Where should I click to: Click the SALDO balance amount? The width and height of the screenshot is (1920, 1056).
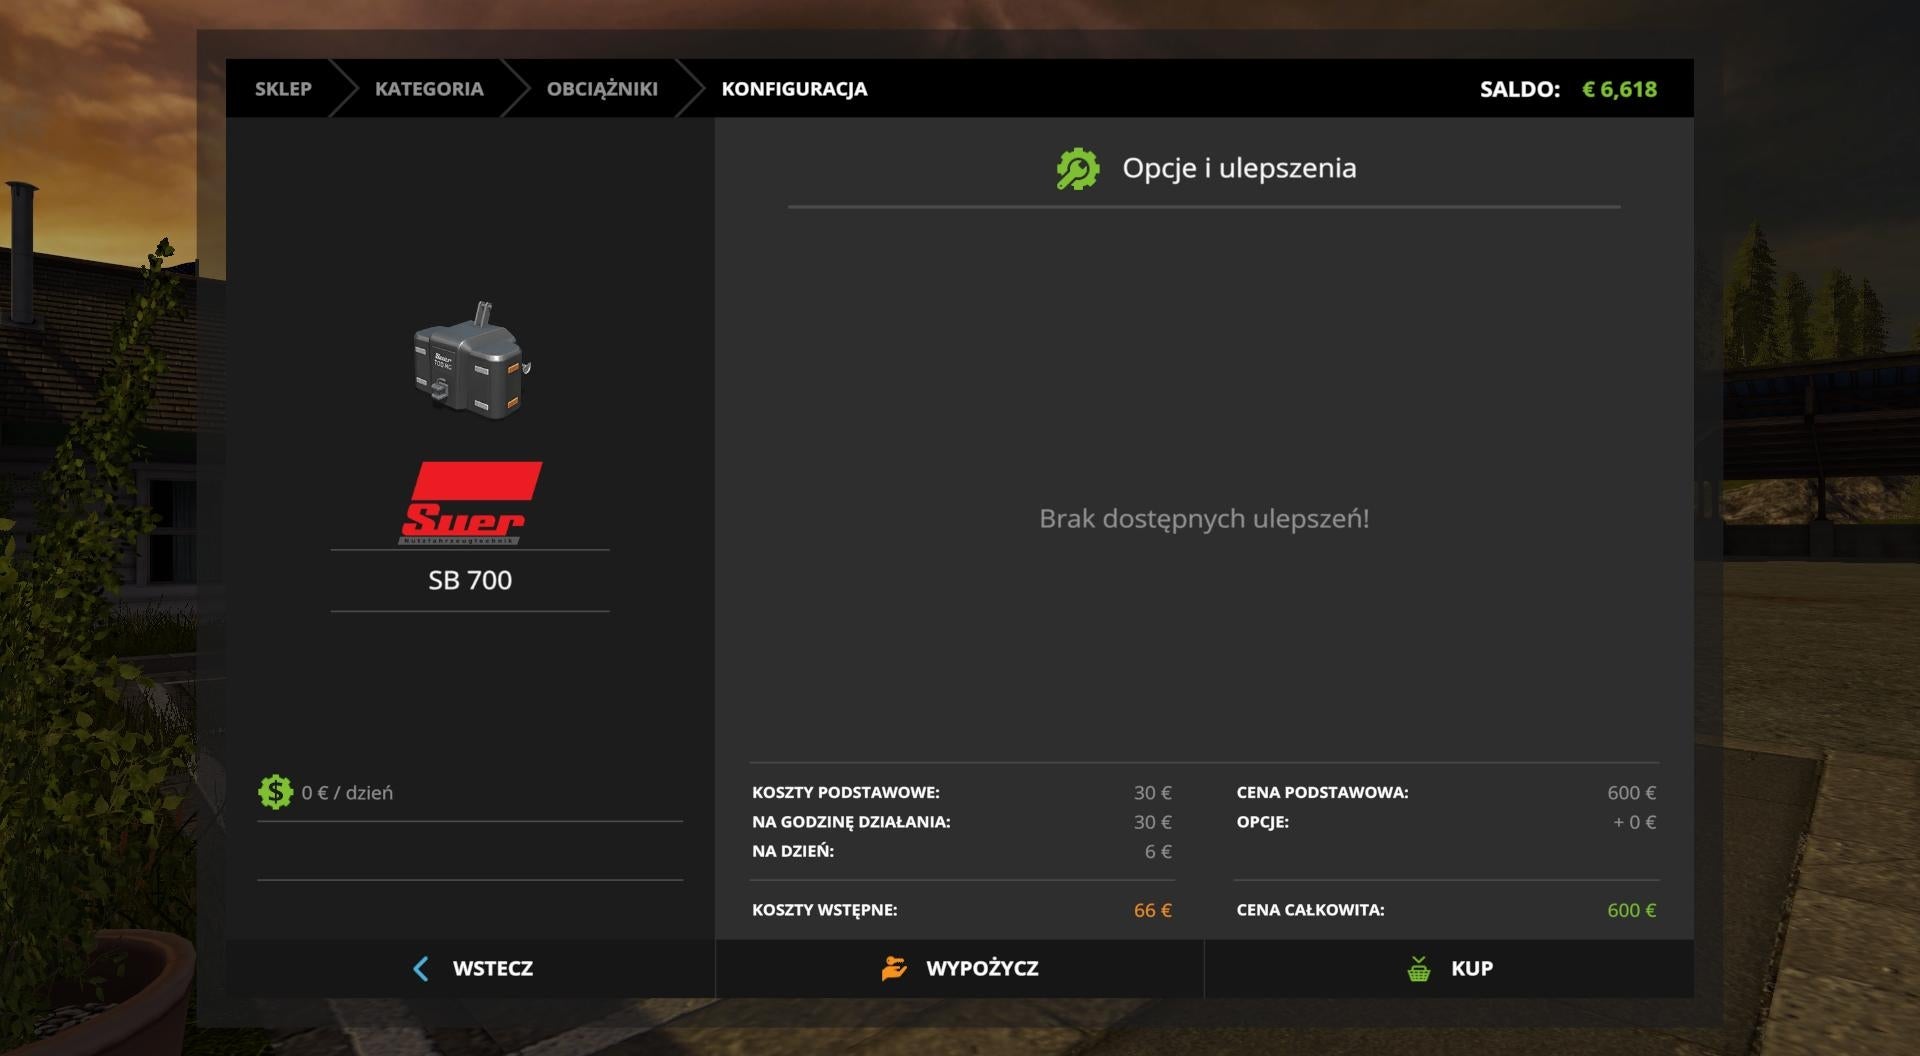(1619, 89)
